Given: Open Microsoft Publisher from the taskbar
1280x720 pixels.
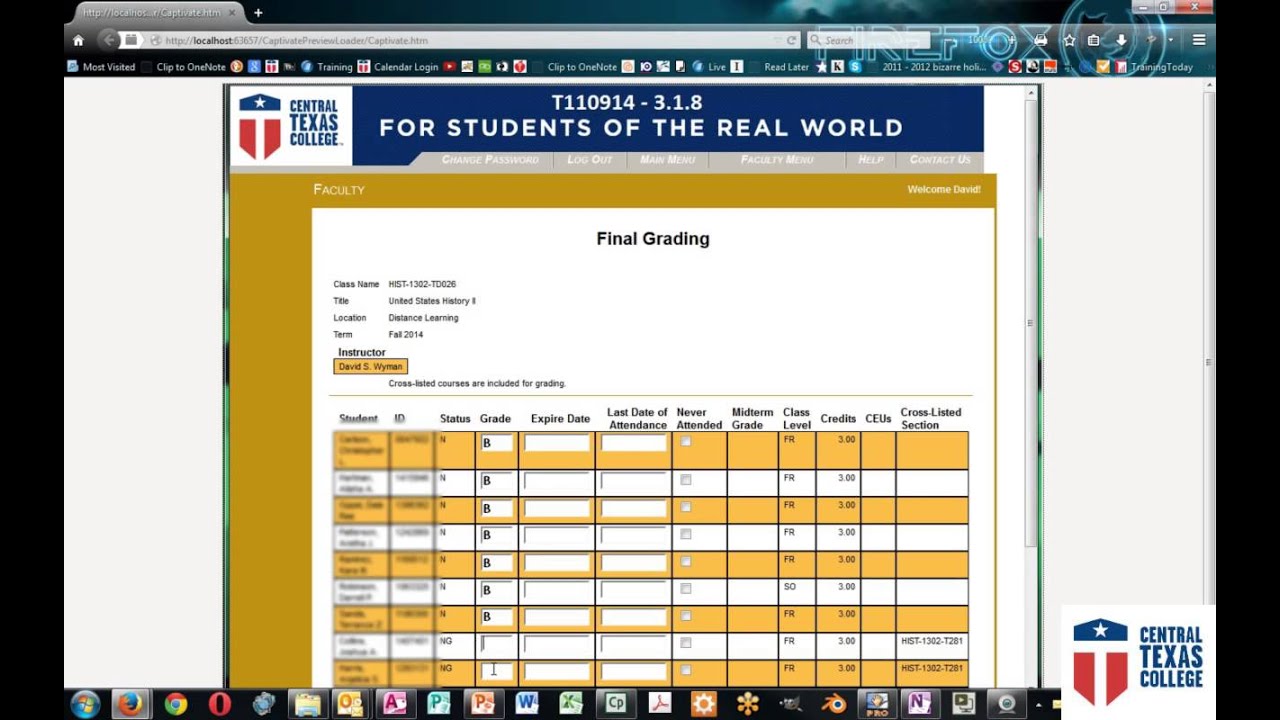Looking at the screenshot, I should tap(438, 703).
